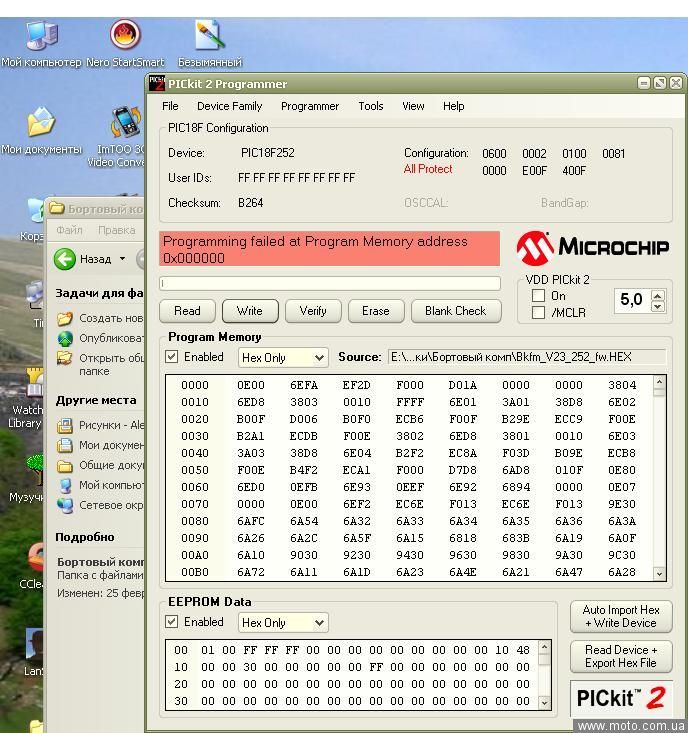Click the Checksum value B264
Viewport: 688px width, 733px height.
pos(251,203)
